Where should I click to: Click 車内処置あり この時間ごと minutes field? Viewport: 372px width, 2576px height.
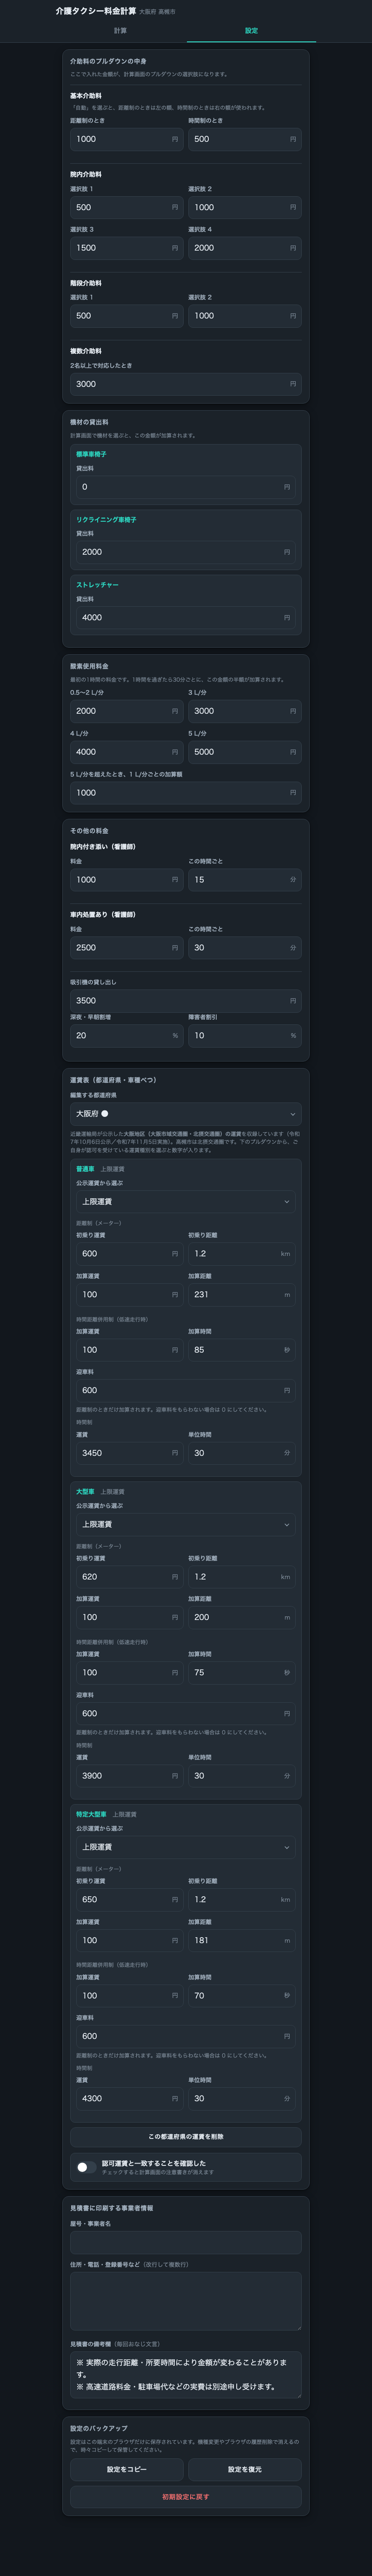tap(245, 948)
